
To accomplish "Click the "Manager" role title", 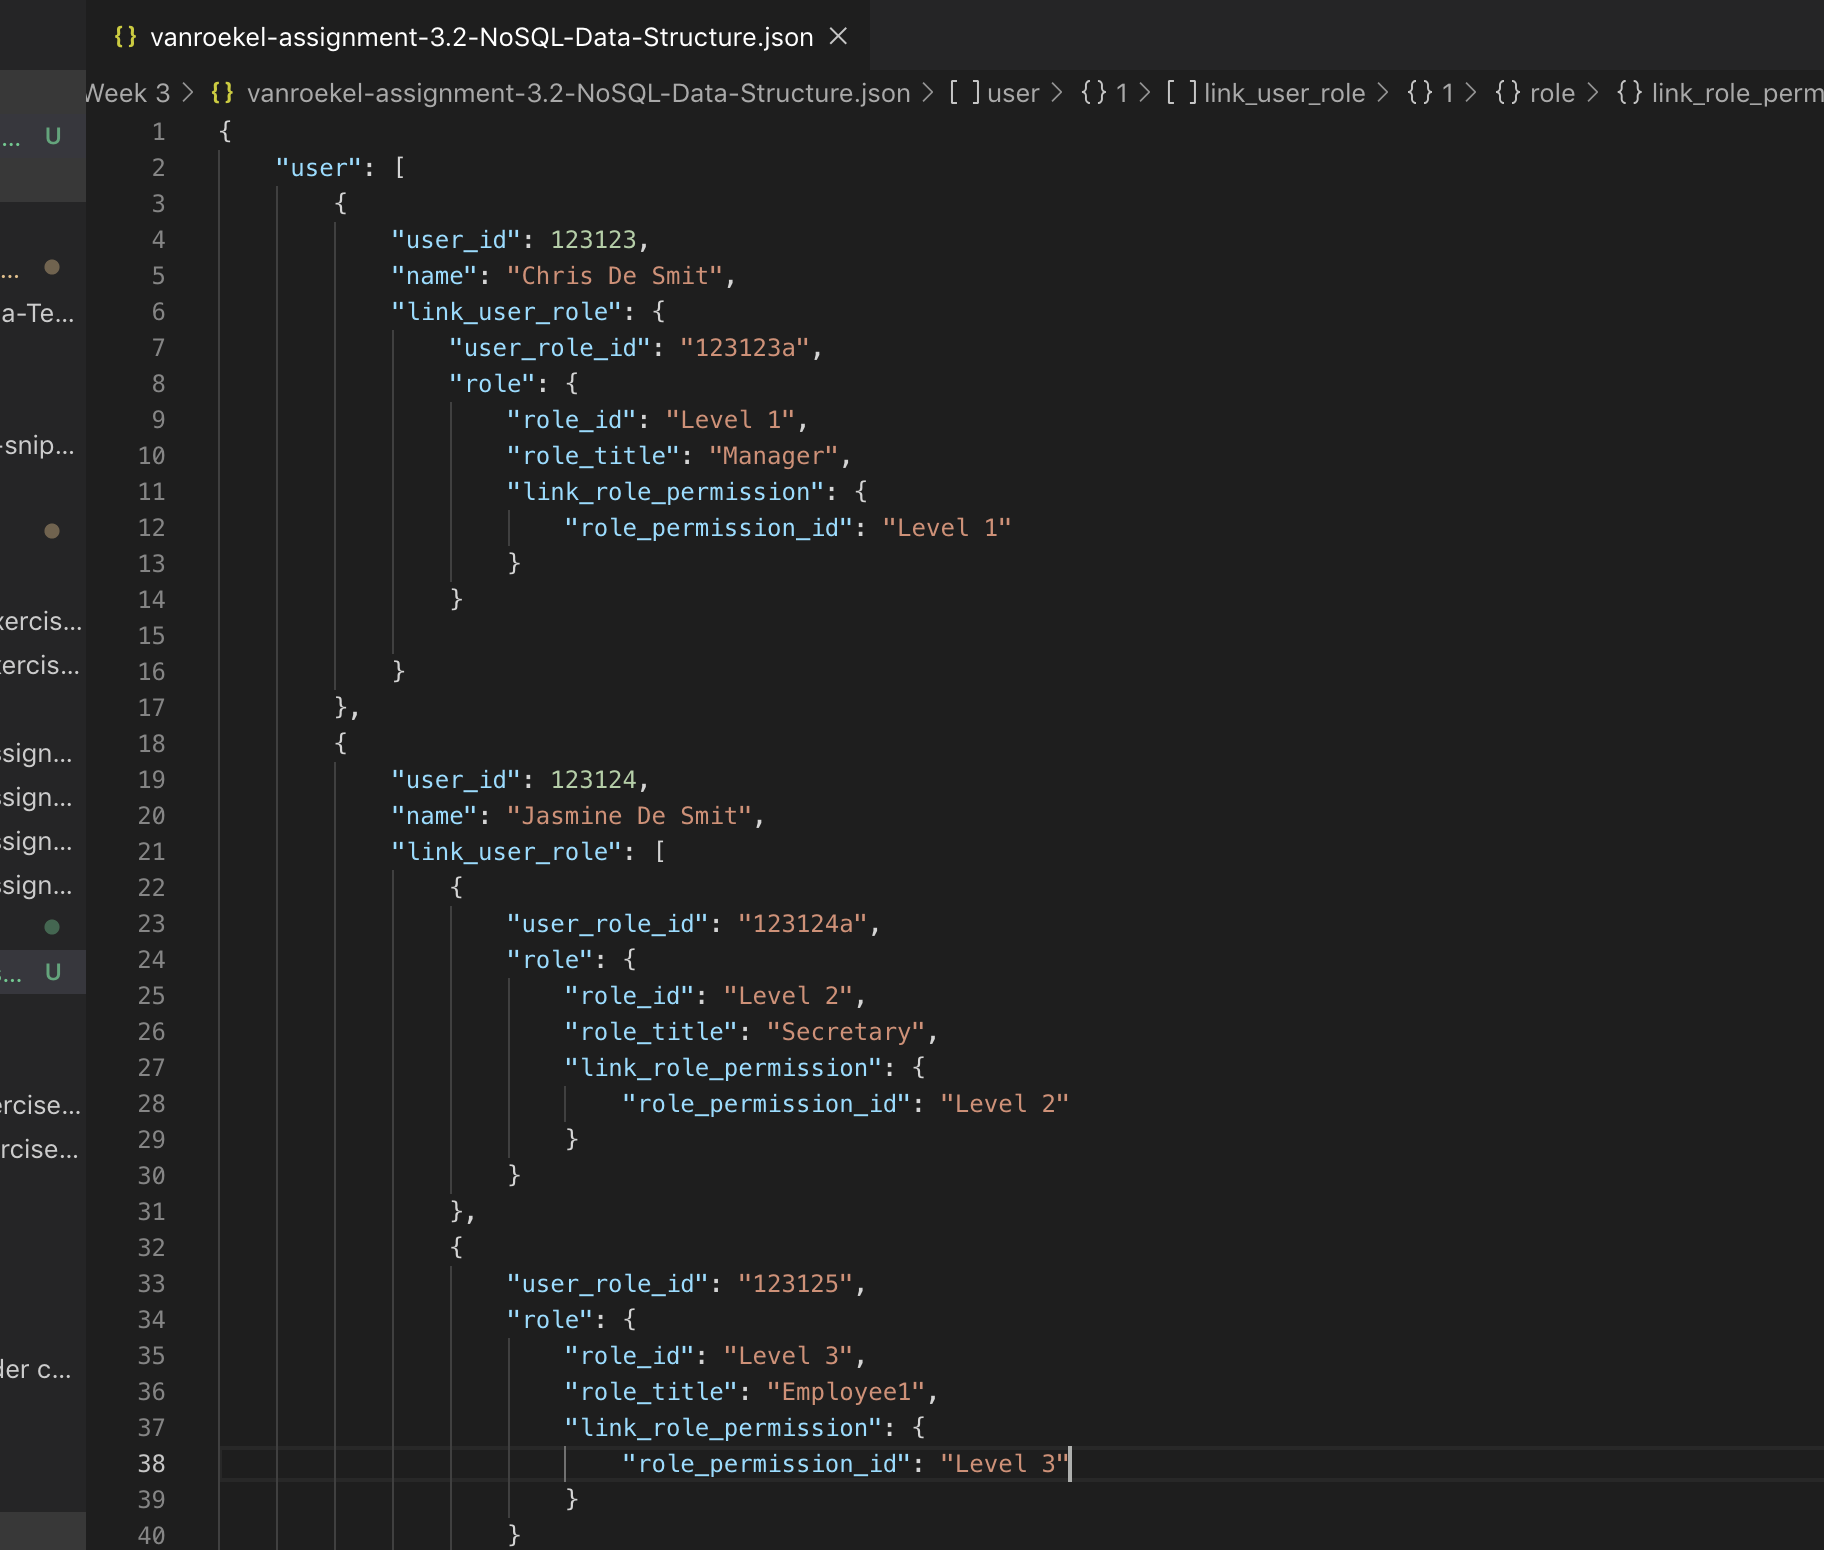I will [774, 456].
